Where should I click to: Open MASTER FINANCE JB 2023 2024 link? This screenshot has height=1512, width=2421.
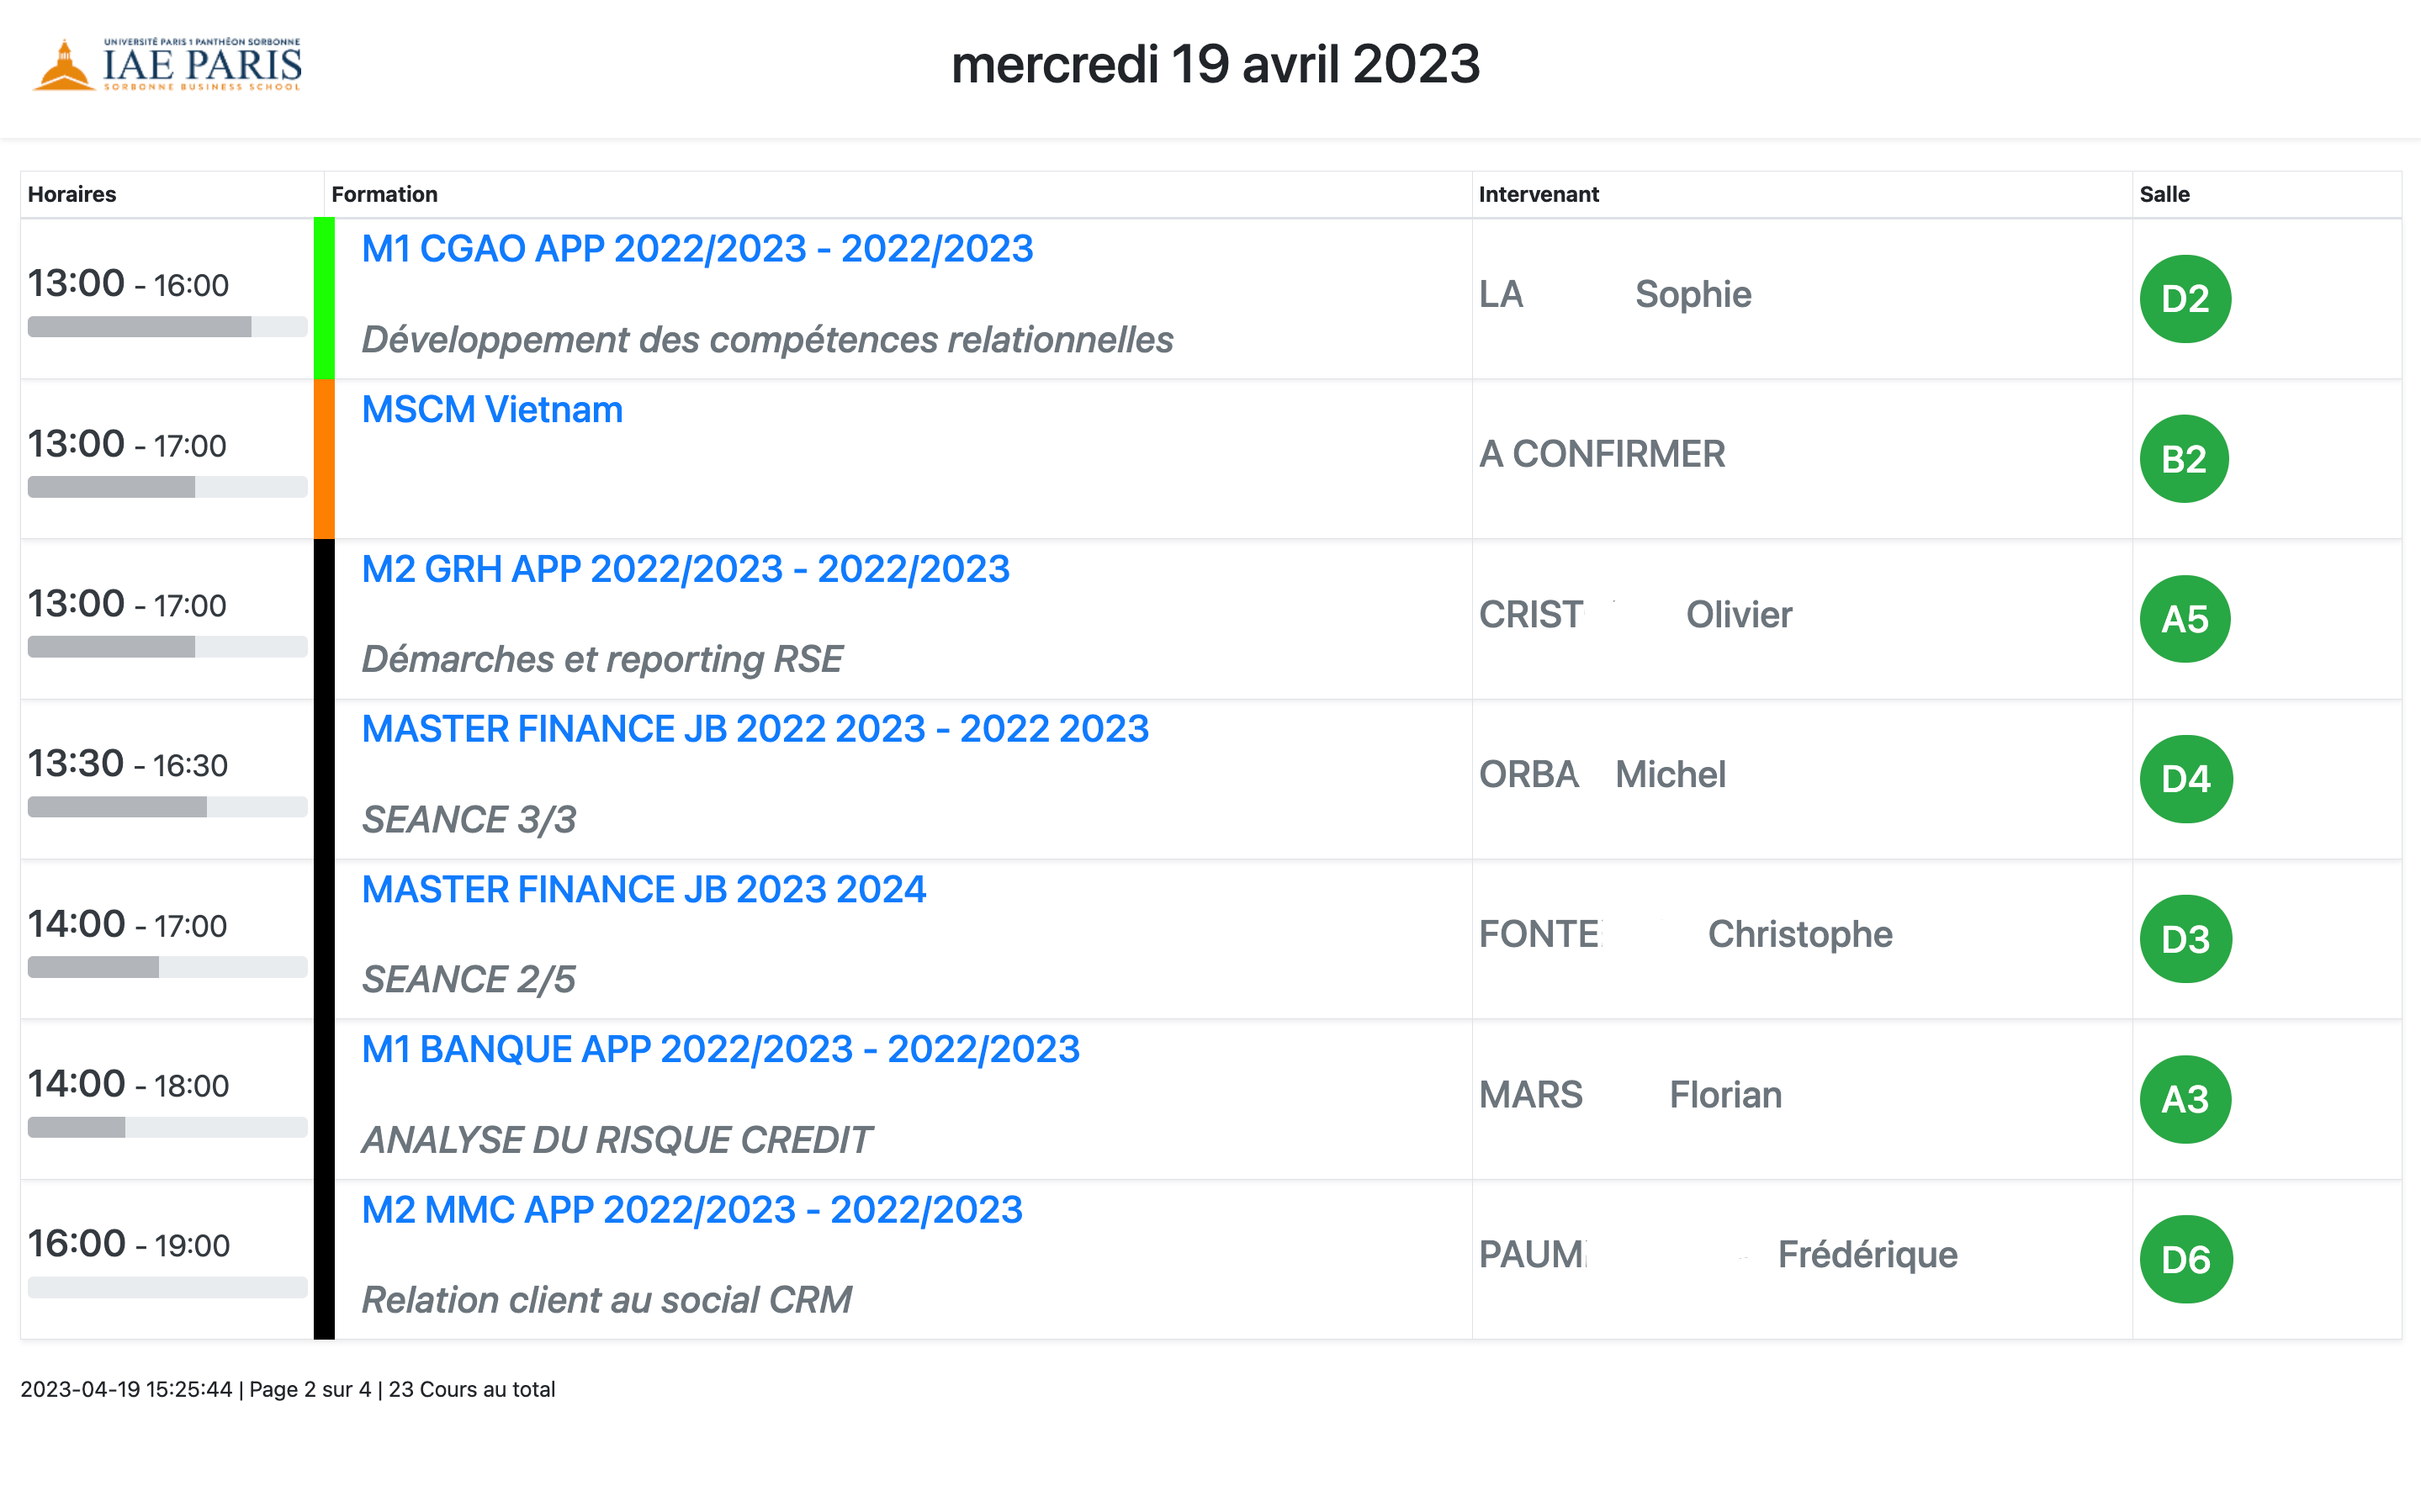pyautogui.click(x=644, y=889)
